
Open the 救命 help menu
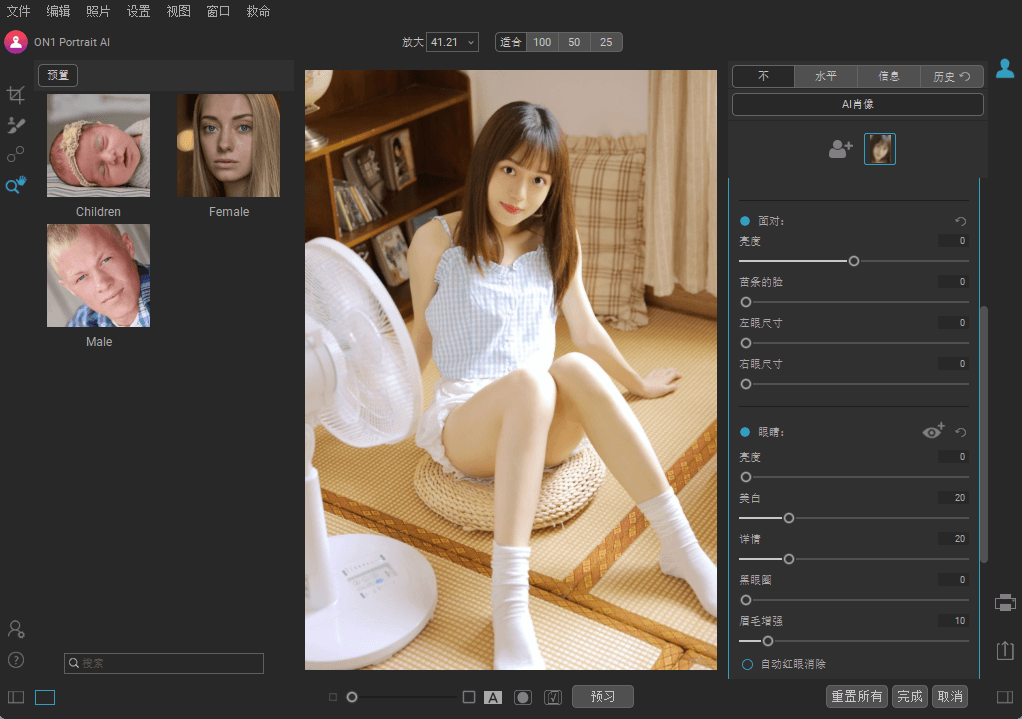[258, 11]
